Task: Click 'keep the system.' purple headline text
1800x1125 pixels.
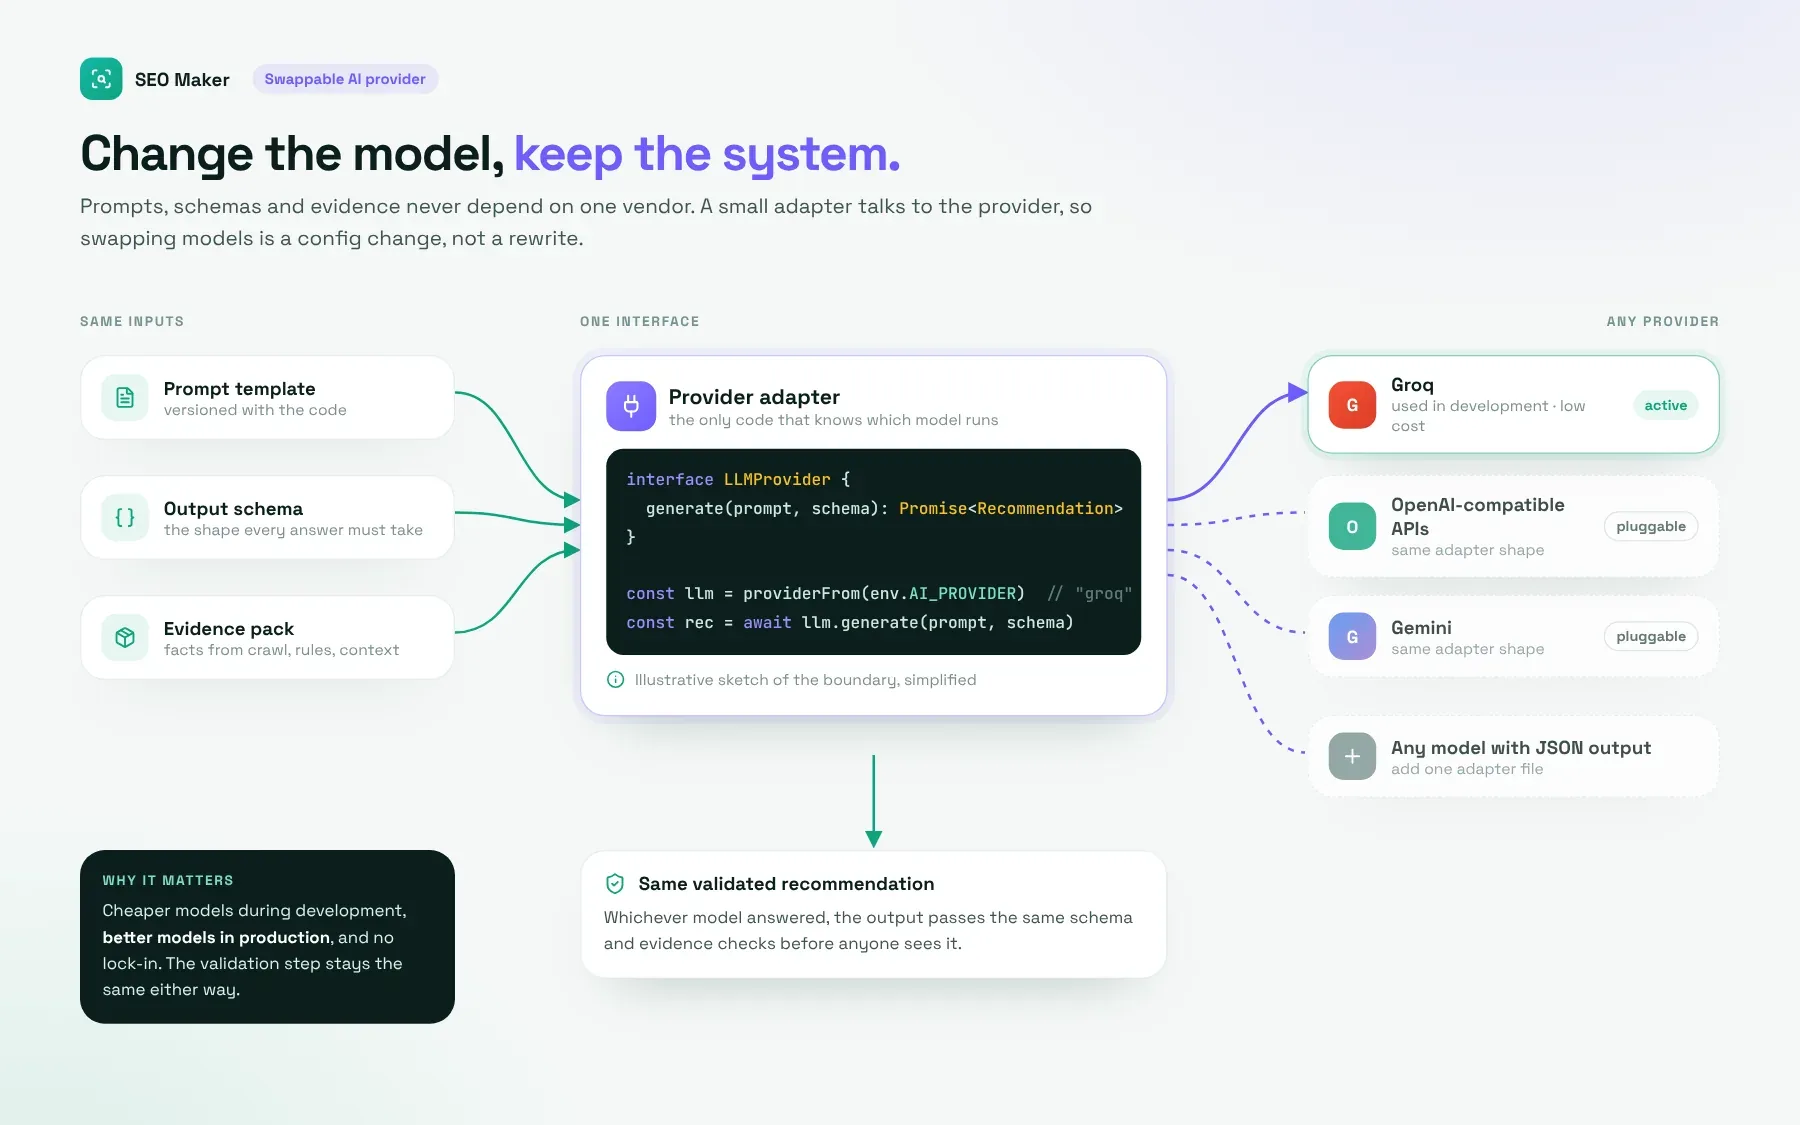Action: (x=707, y=155)
